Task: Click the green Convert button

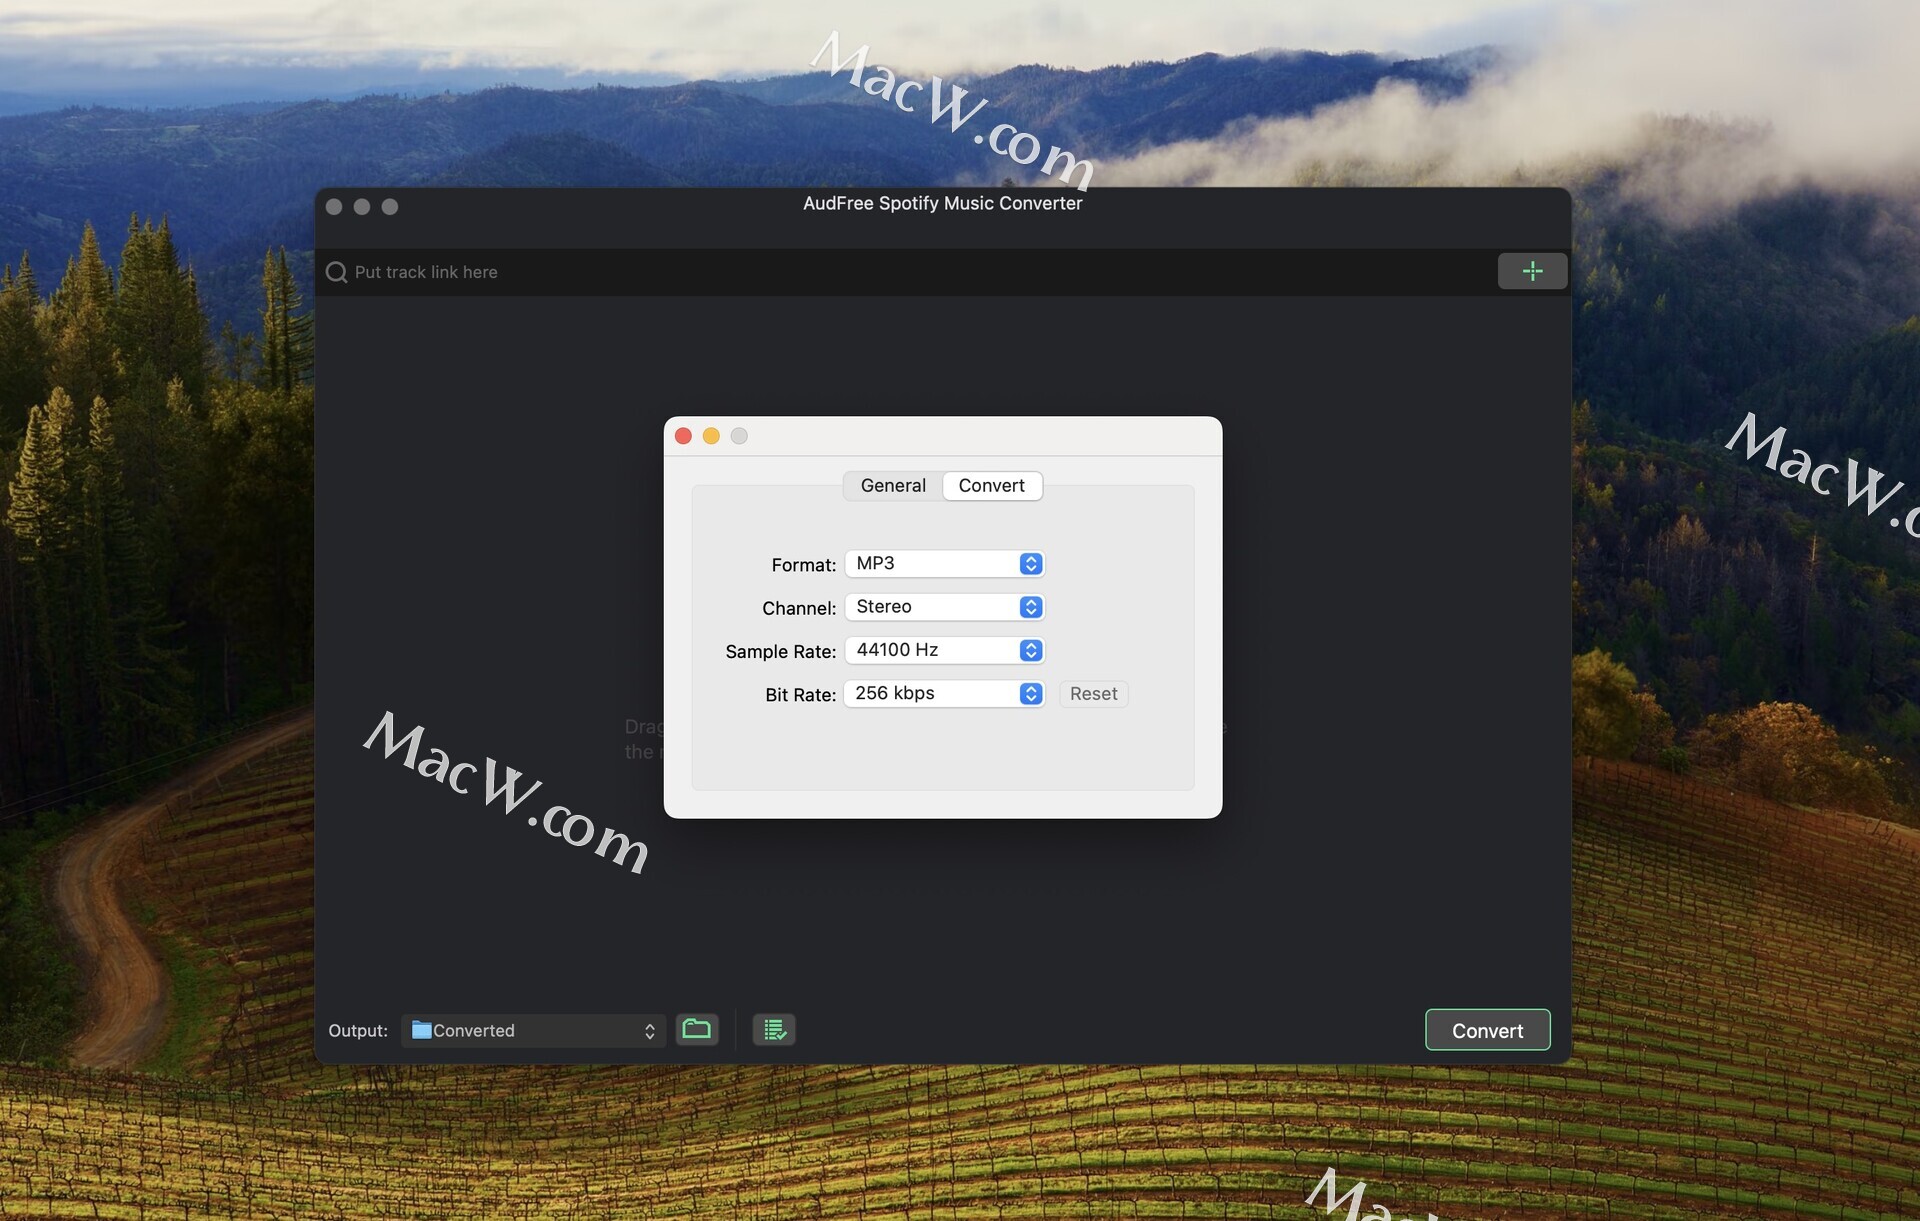Action: click(1487, 1030)
